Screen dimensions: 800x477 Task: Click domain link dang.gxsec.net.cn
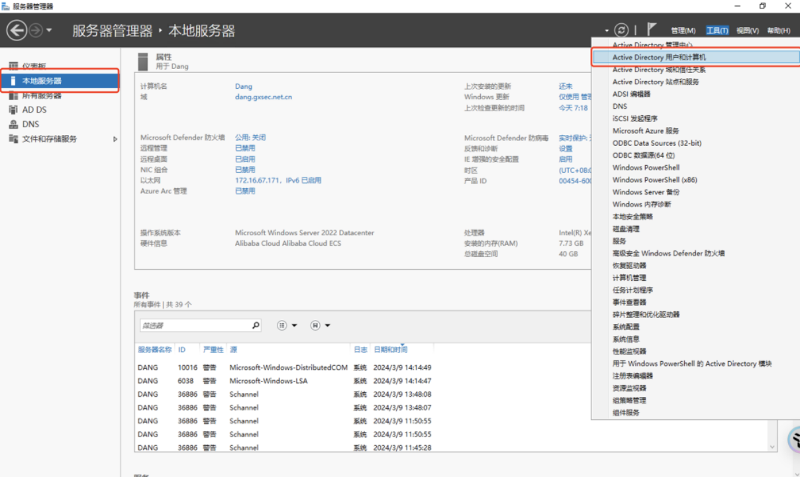(263, 97)
